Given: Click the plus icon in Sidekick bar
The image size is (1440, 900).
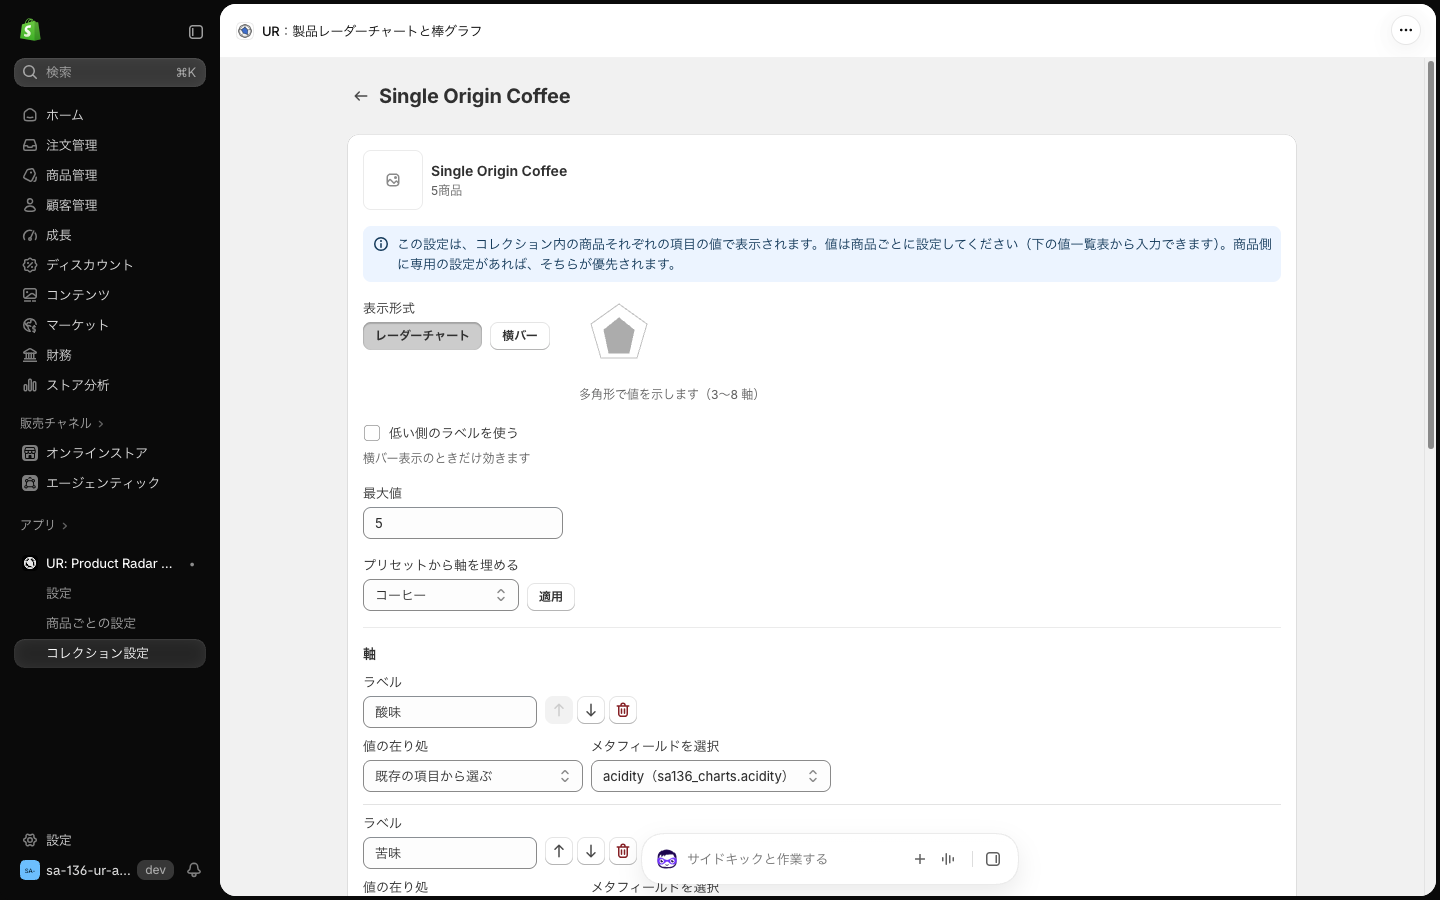Looking at the screenshot, I should point(920,859).
